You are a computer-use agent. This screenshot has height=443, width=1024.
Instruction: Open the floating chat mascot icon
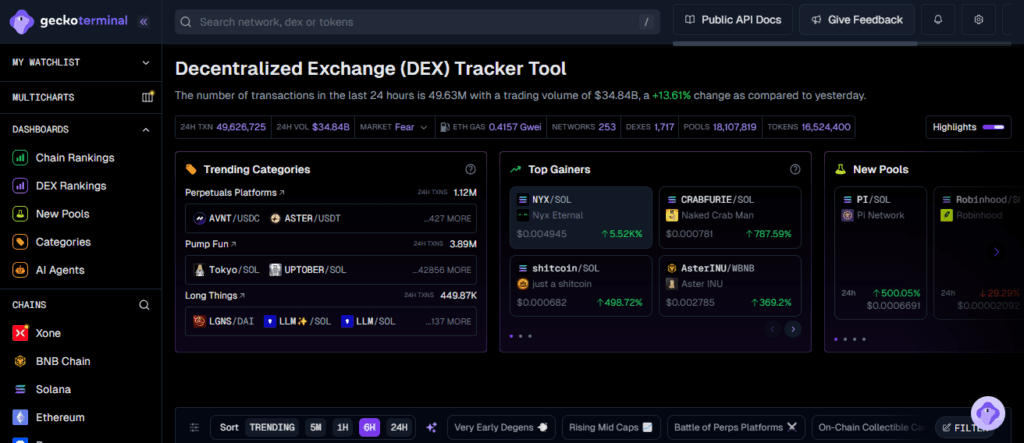tap(987, 413)
